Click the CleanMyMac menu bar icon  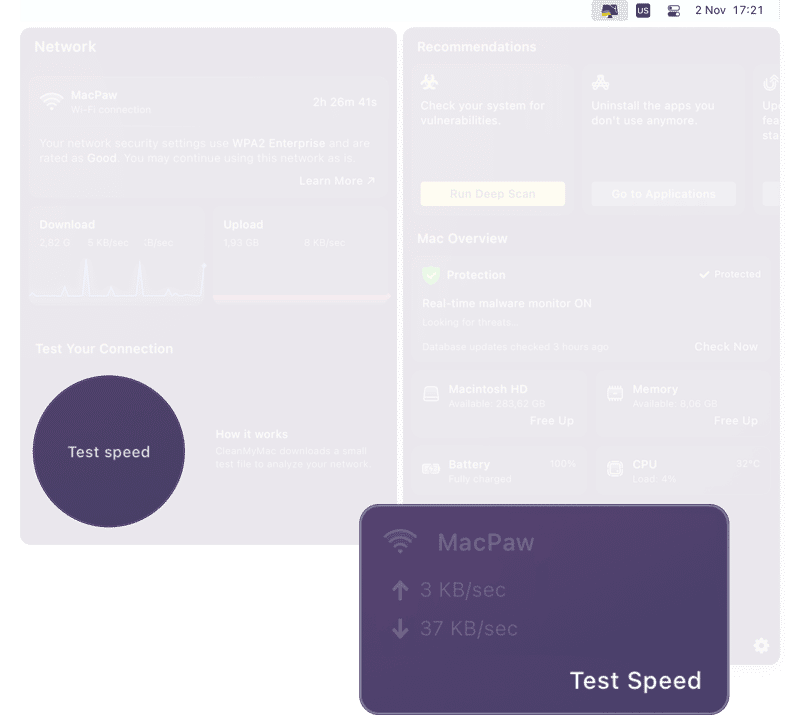point(609,10)
